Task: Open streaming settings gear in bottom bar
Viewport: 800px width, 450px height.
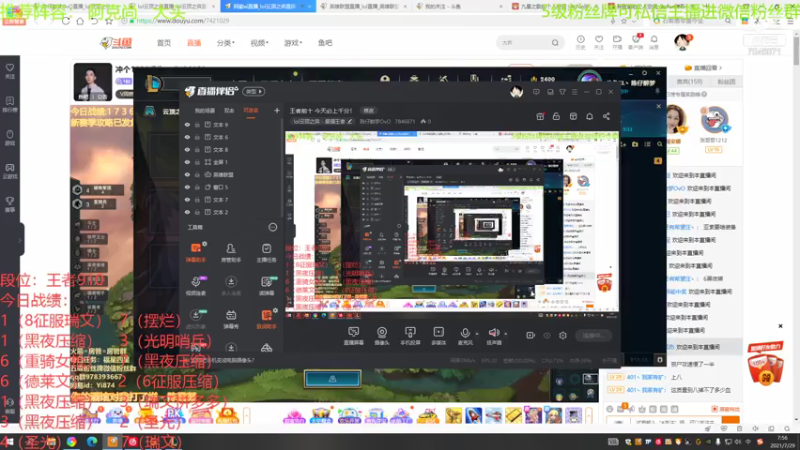Action: pyautogui.click(x=563, y=335)
